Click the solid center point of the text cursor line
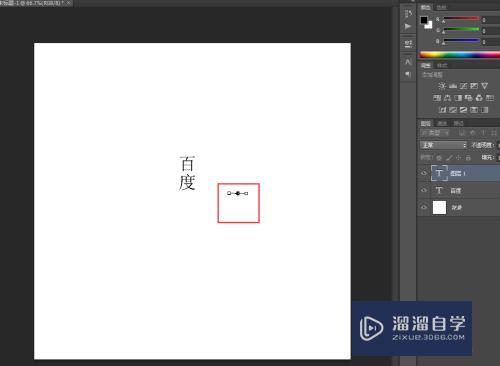 tap(238, 193)
